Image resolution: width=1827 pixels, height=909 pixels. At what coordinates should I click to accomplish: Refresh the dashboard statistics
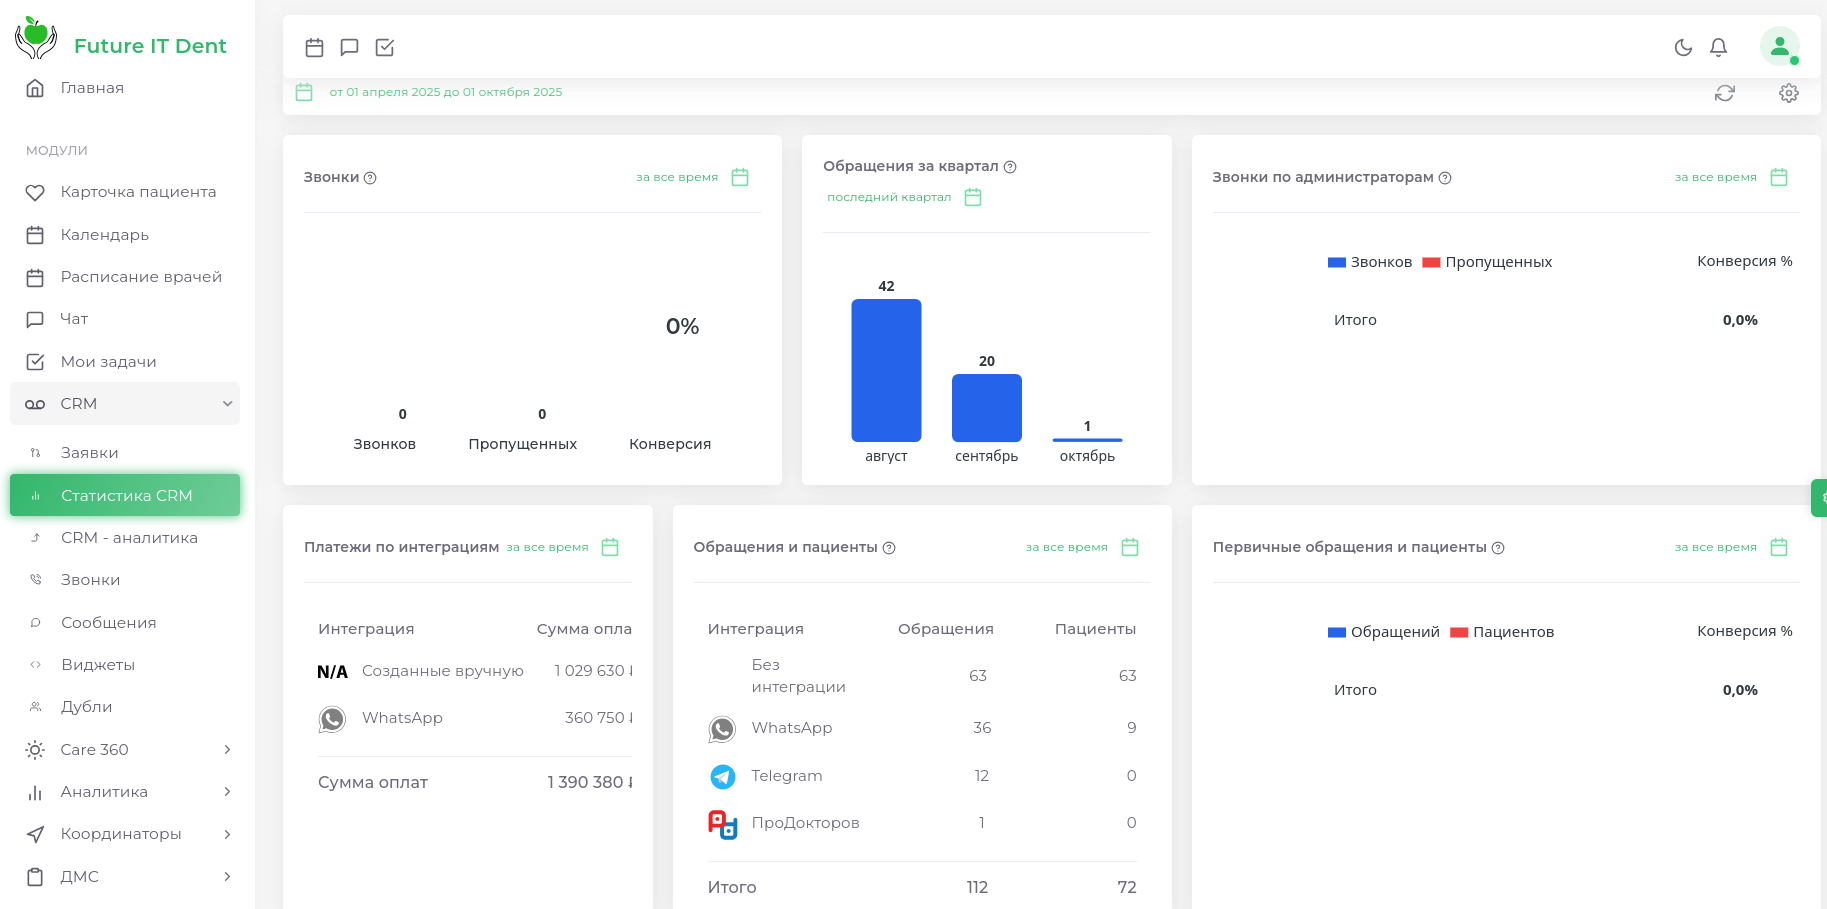tap(1724, 93)
